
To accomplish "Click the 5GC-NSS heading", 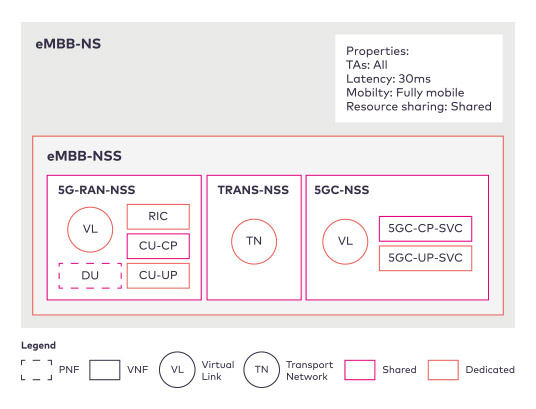I will click(342, 190).
